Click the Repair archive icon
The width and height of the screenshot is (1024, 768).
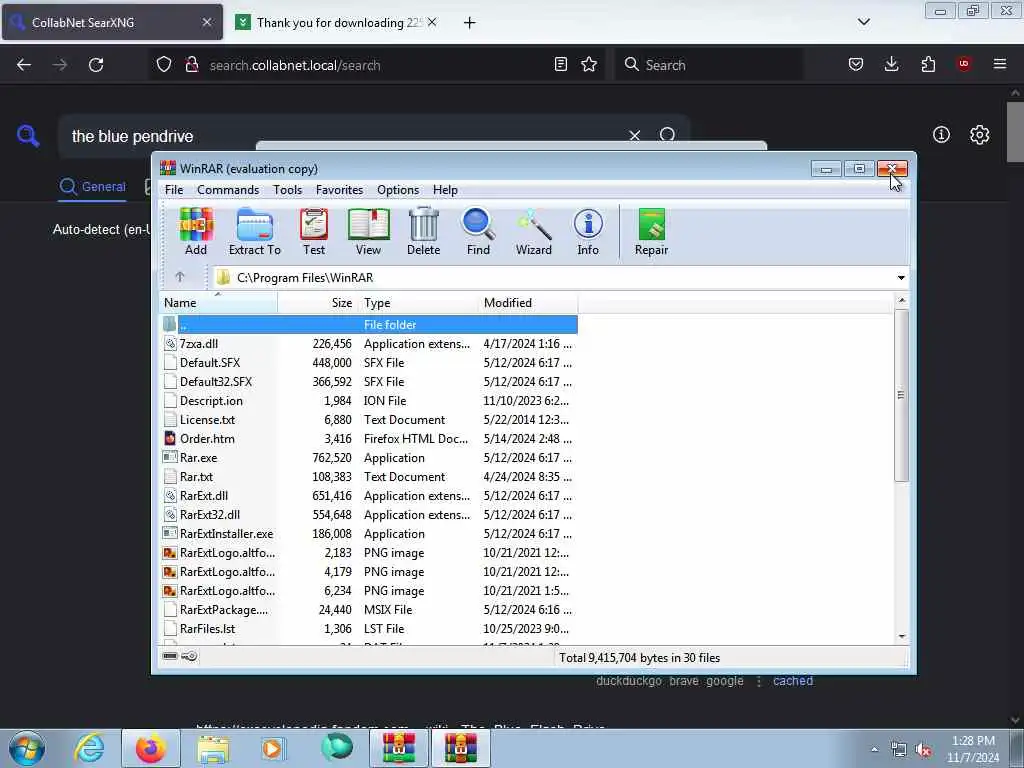(x=651, y=231)
